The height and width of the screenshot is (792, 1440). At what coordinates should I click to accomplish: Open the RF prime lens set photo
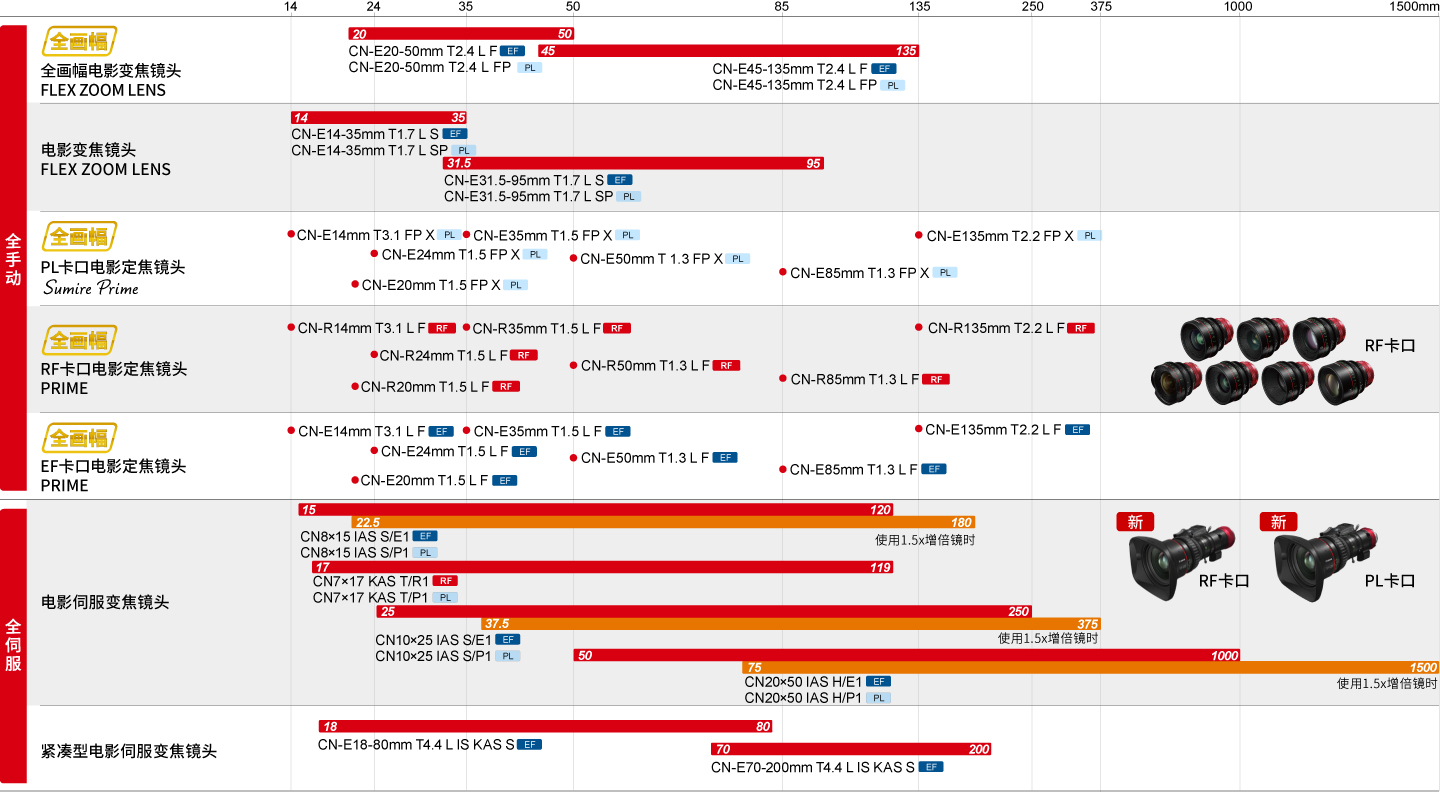(x=1264, y=360)
